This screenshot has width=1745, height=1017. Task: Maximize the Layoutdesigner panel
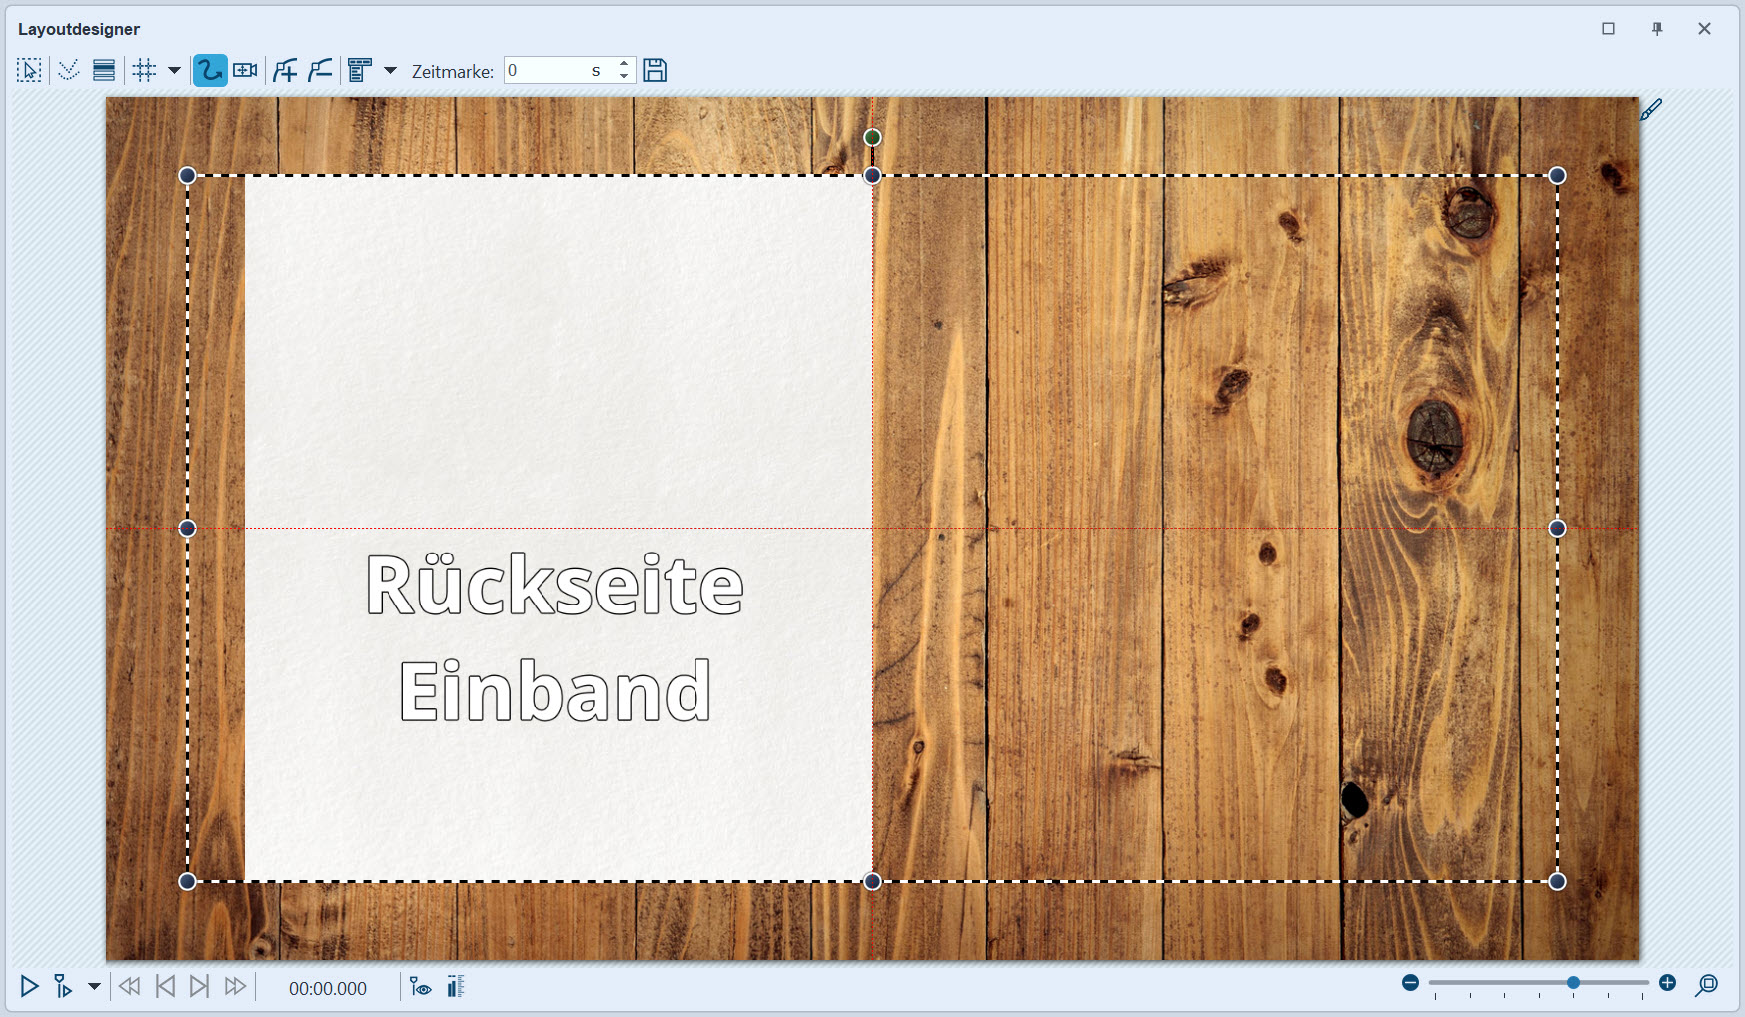1609,29
